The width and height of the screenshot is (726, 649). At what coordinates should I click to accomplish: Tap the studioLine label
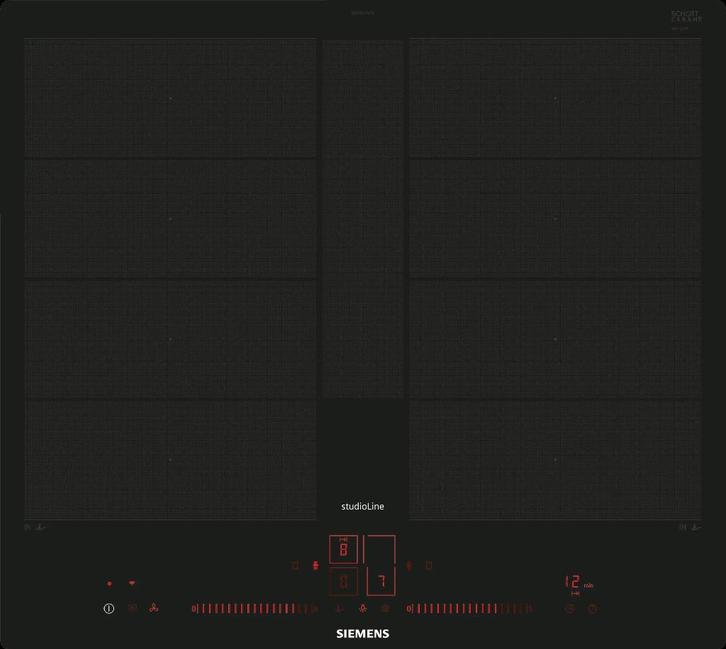pos(362,507)
